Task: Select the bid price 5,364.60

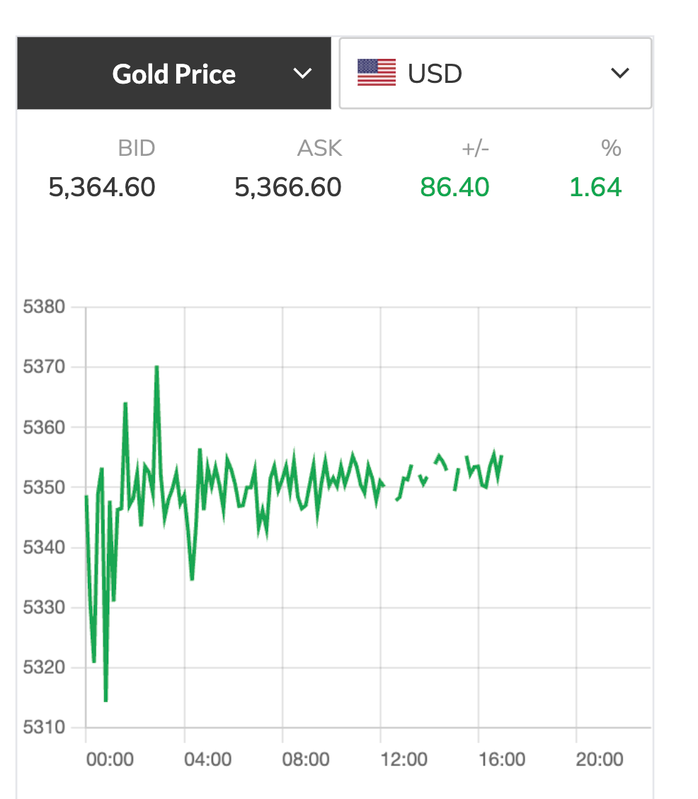Action: coord(102,187)
